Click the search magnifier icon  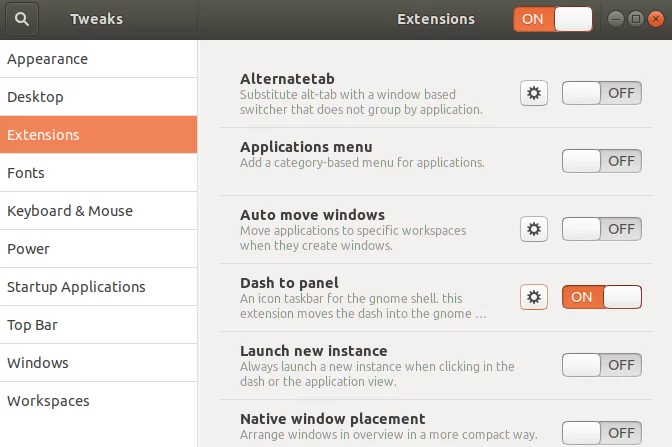[22, 19]
